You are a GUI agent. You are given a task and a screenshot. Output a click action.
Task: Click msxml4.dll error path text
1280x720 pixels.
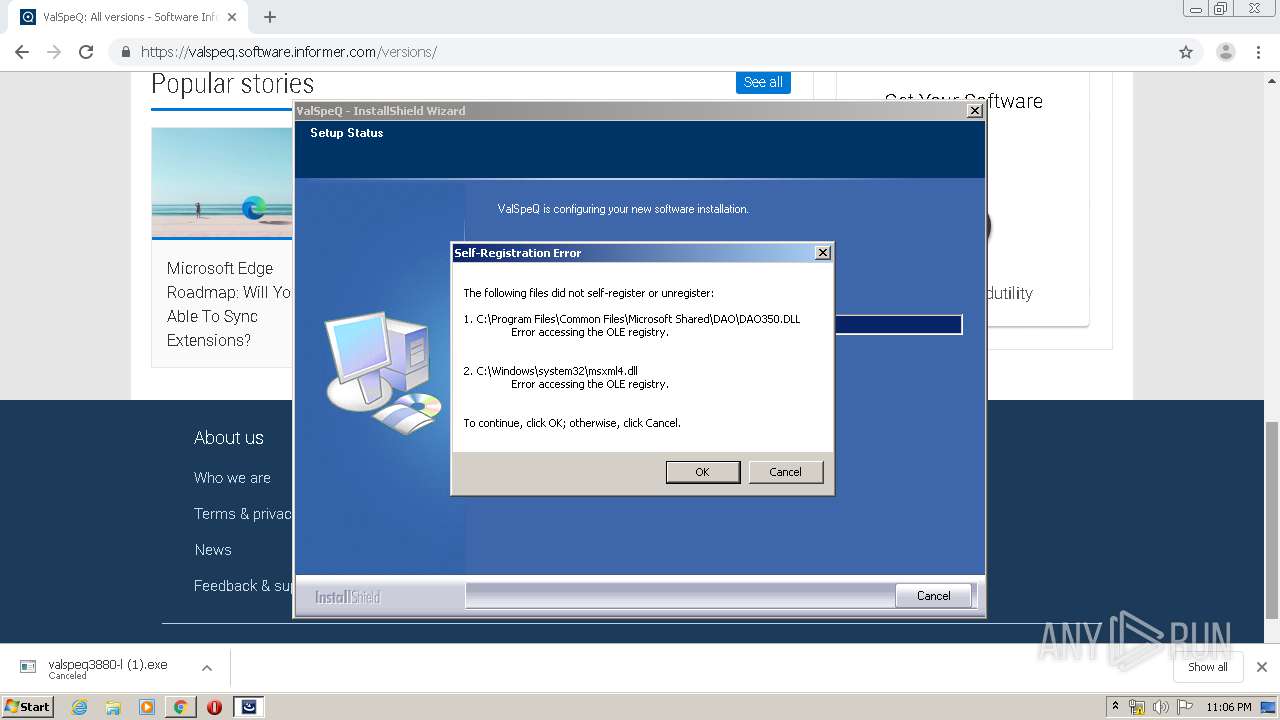click(x=557, y=371)
